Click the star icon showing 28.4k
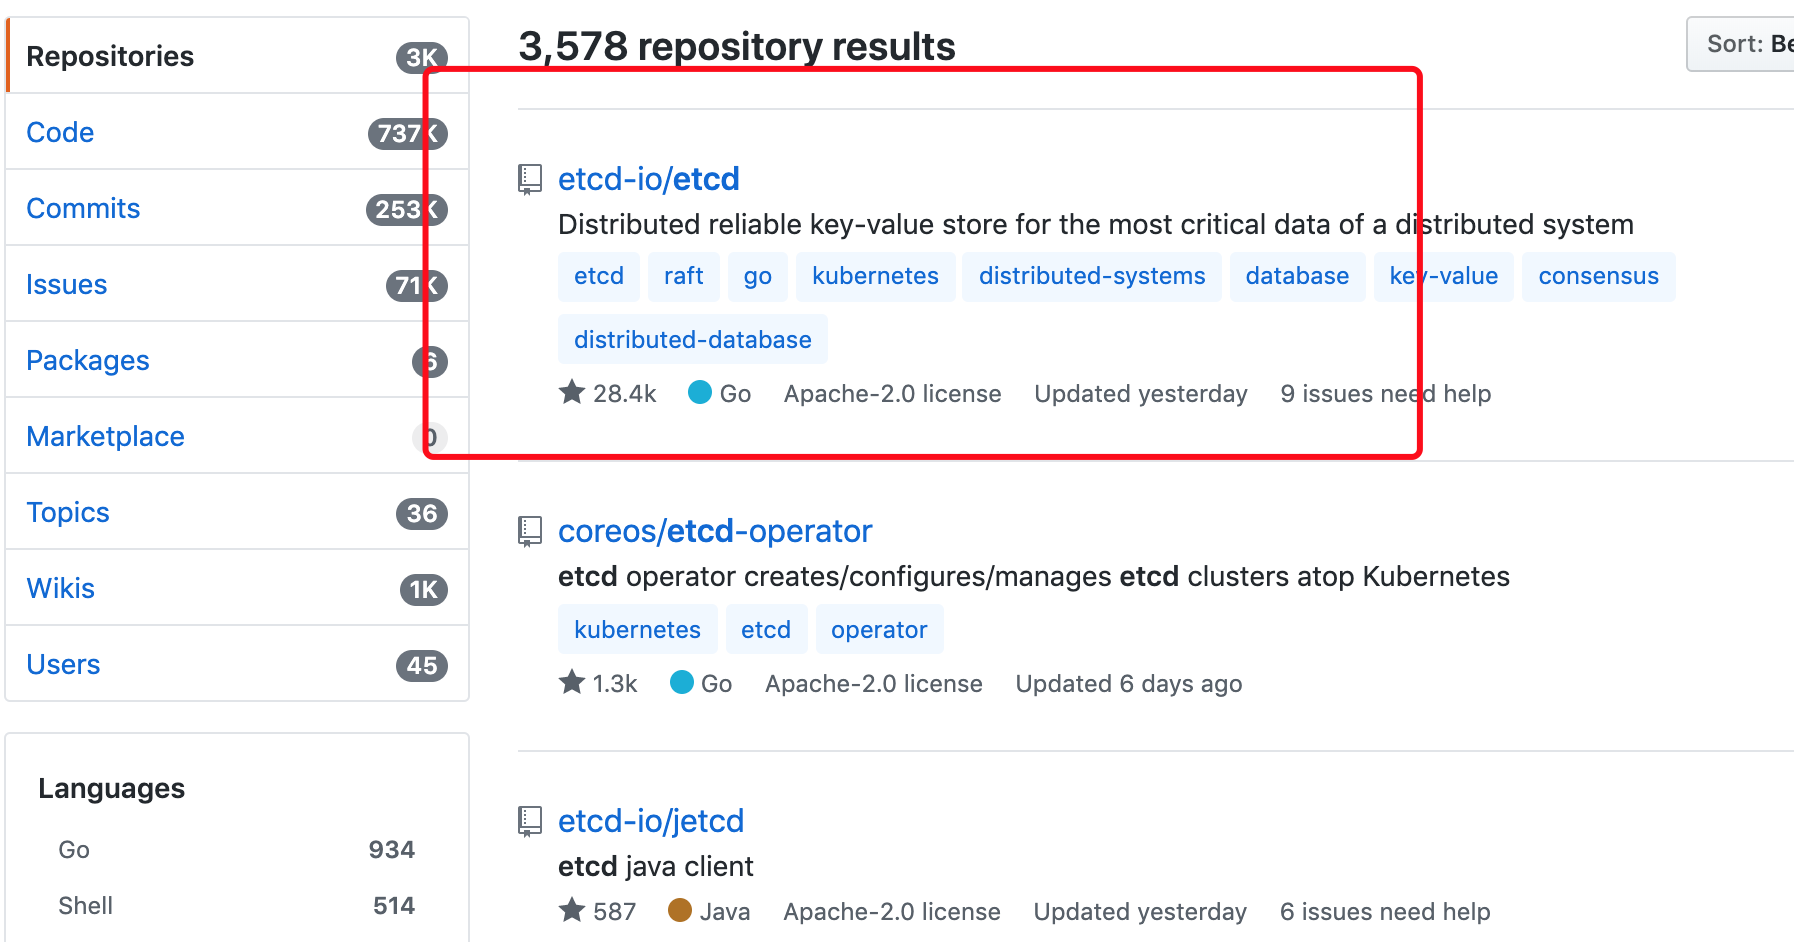 (572, 392)
